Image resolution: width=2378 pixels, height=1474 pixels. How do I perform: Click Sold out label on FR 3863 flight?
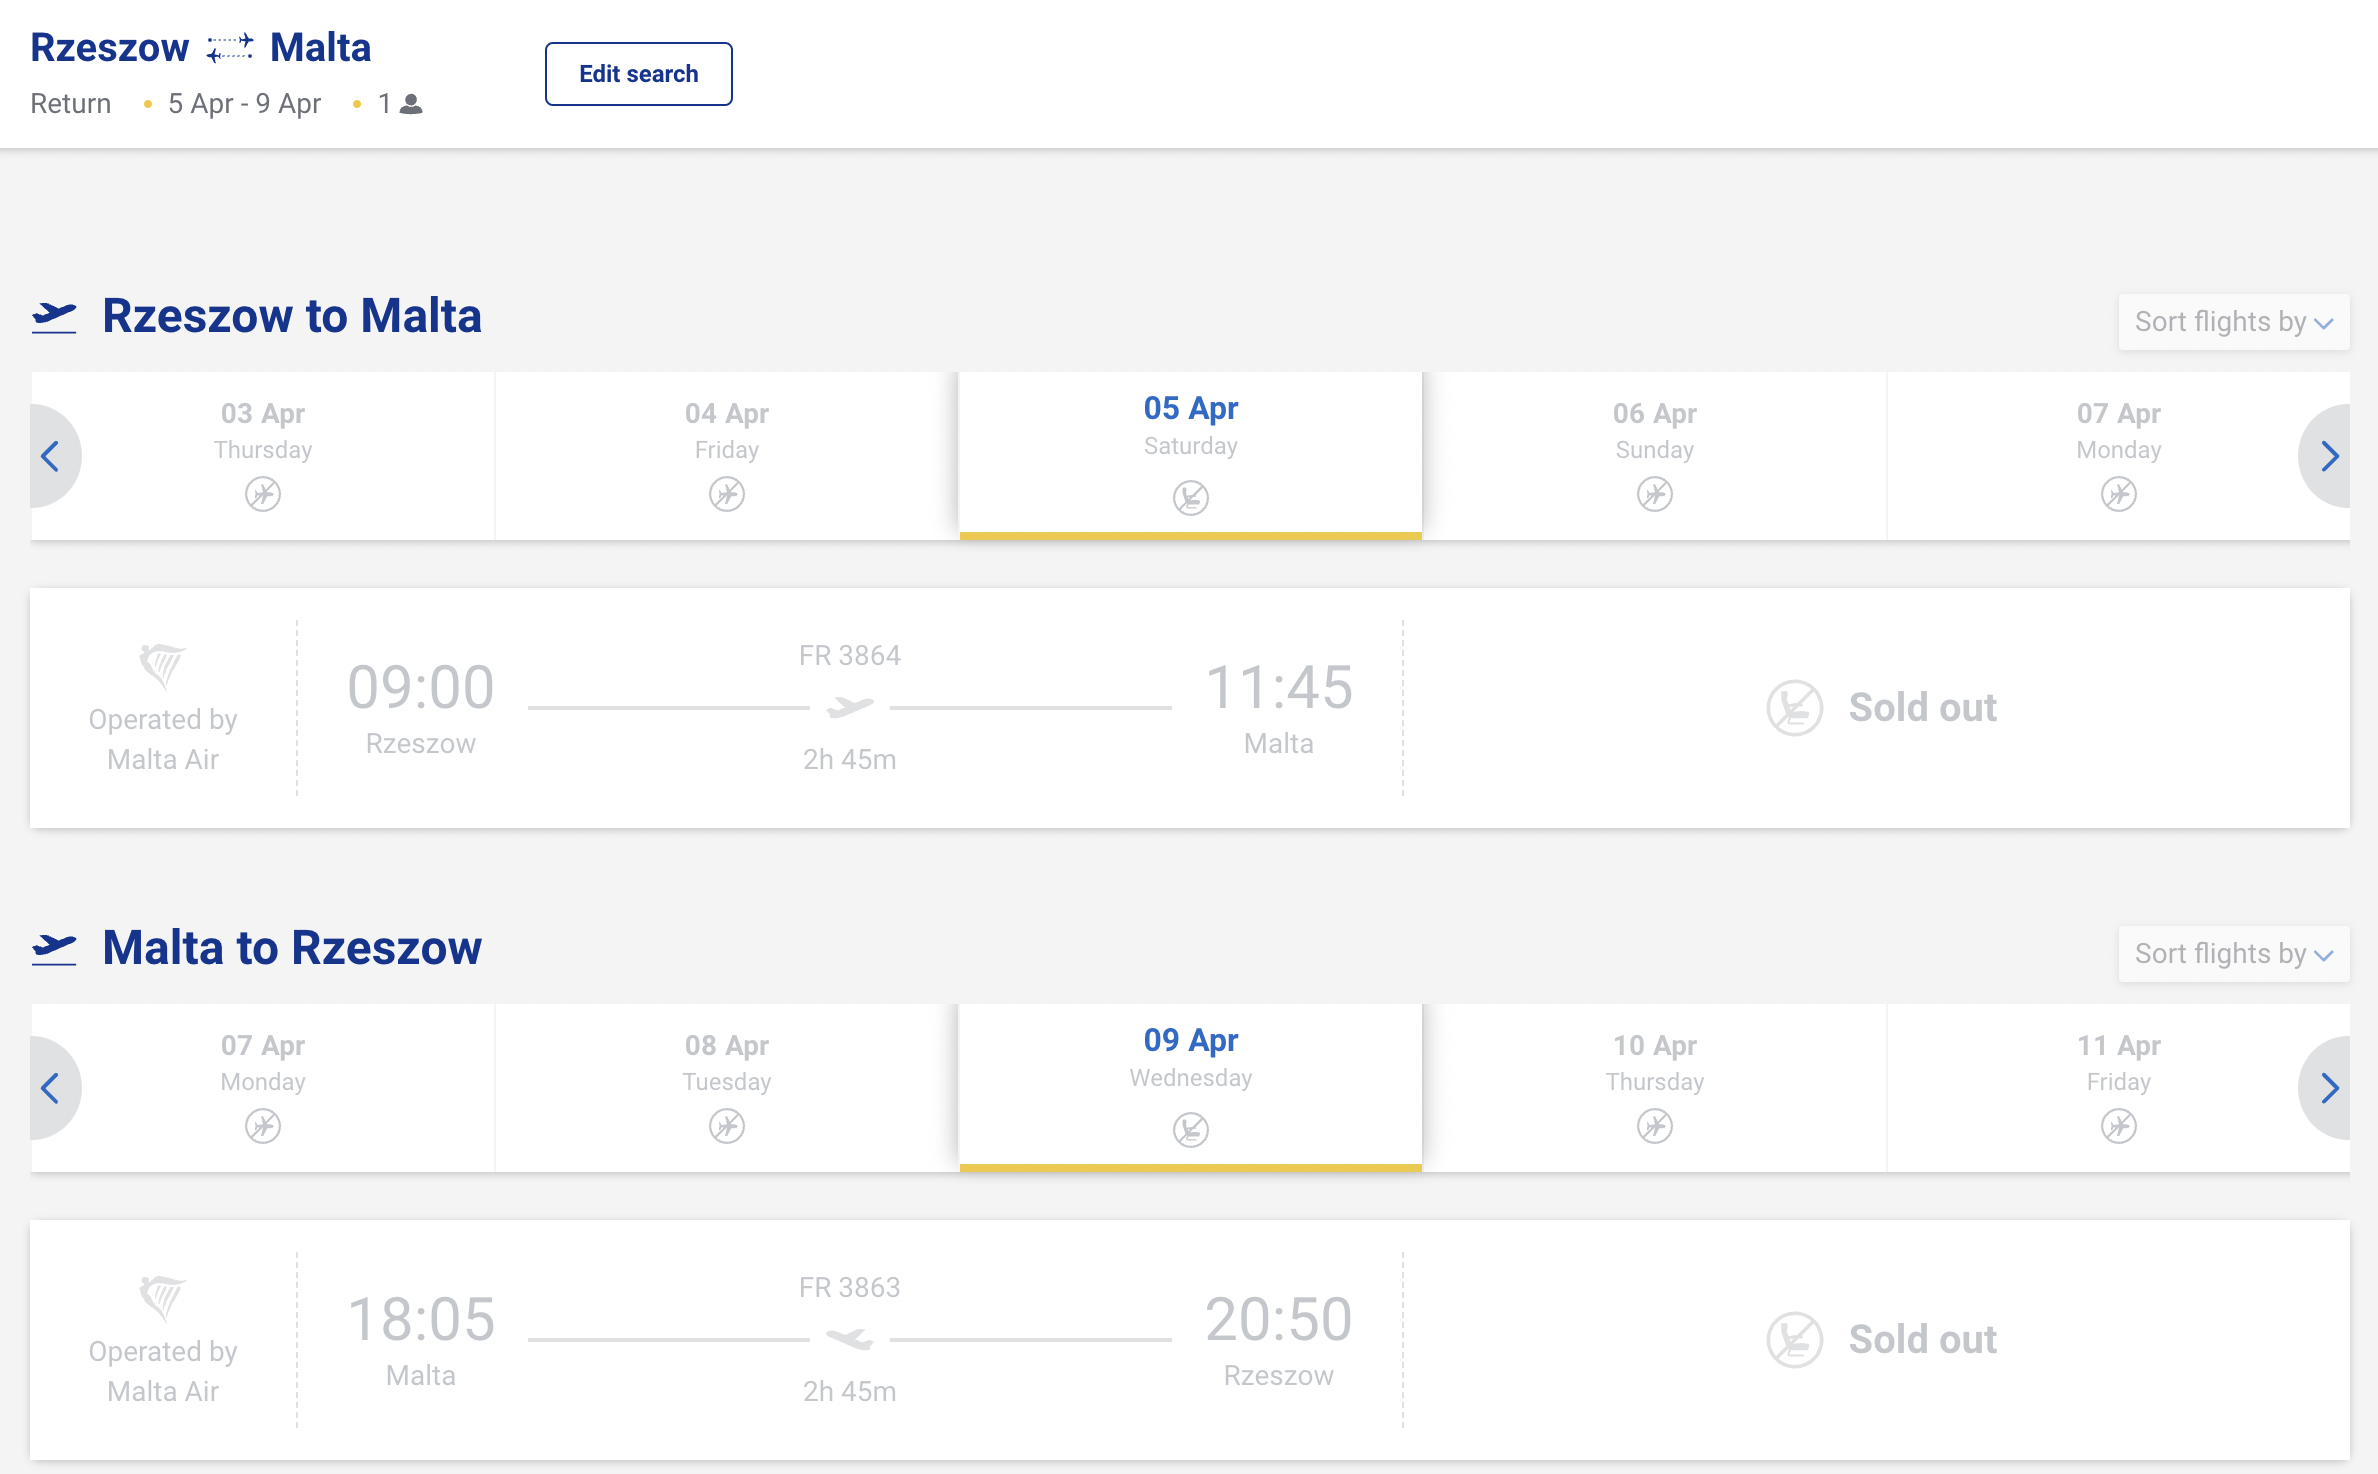[x=1923, y=1340]
